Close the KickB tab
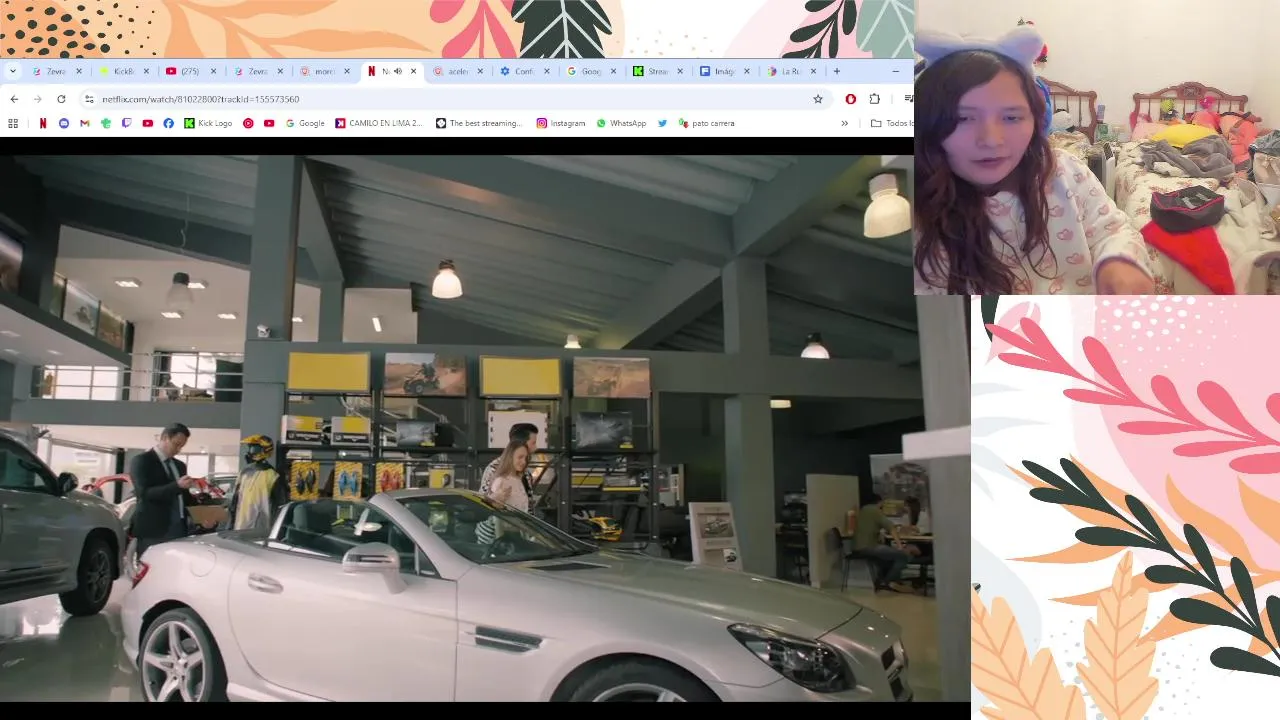The height and width of the screenshot is (720, 1280). pos(146,71)
